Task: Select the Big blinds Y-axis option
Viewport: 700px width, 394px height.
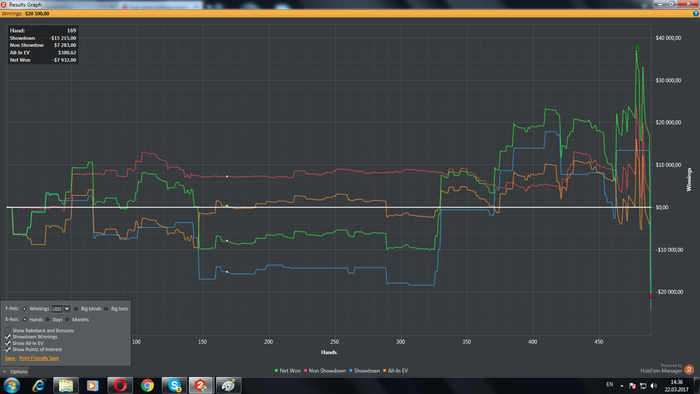Action: (x=76, y=309)
